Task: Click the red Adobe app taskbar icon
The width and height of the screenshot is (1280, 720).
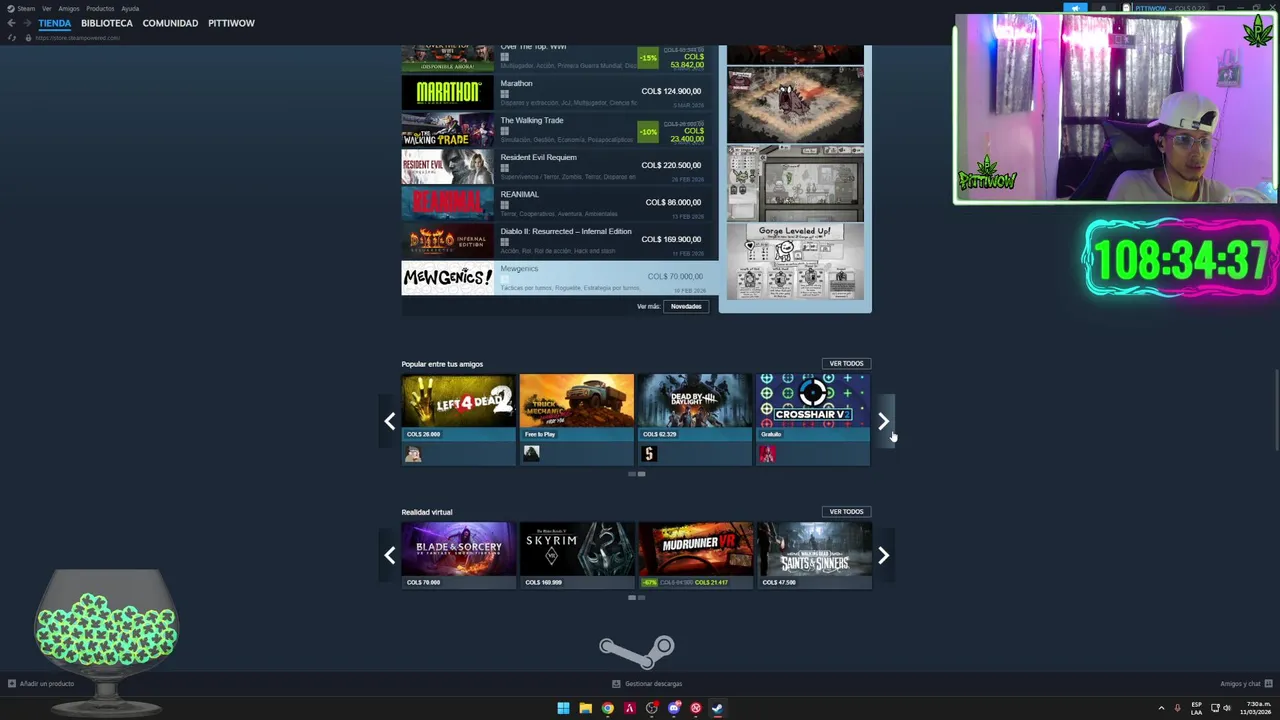Action: [629, 708]
